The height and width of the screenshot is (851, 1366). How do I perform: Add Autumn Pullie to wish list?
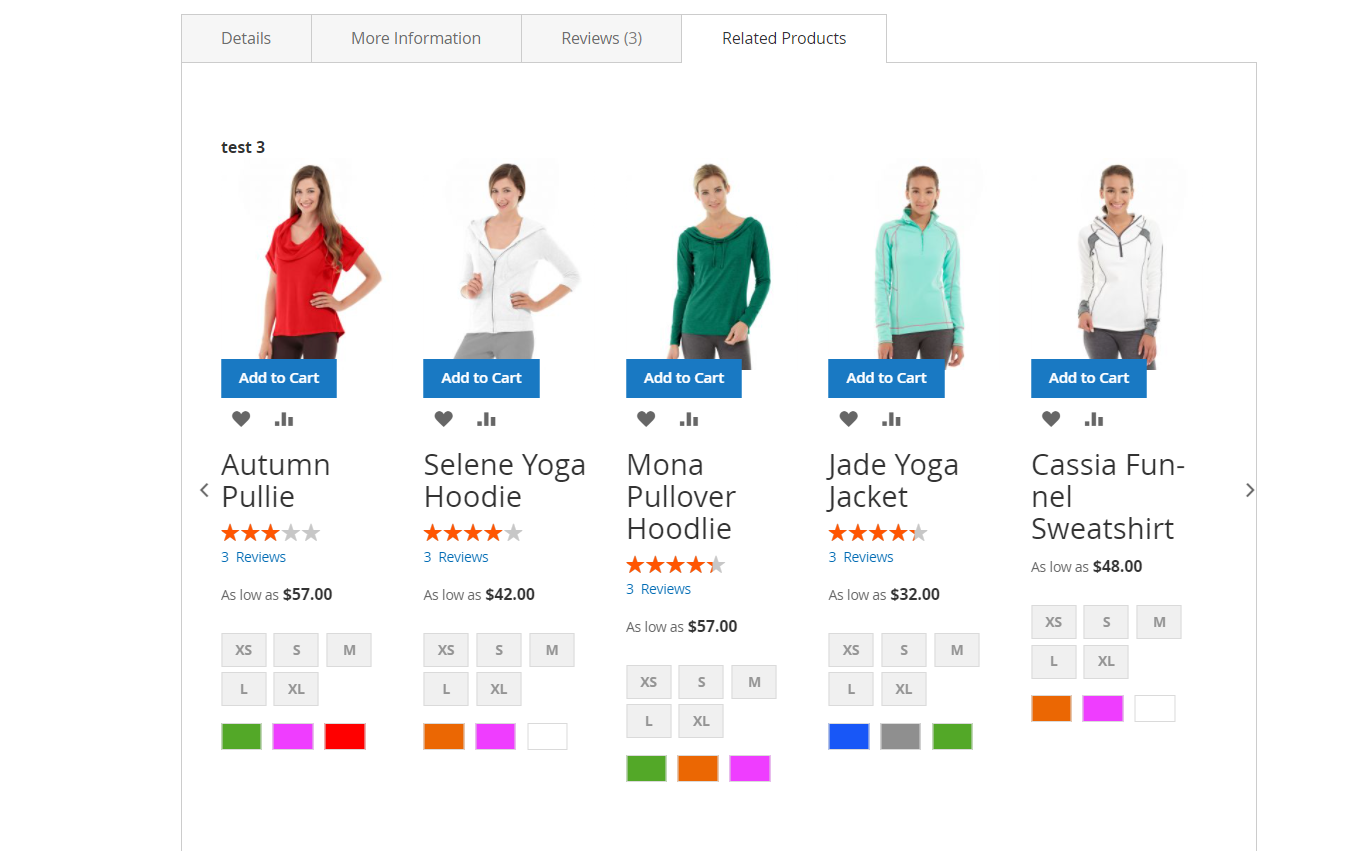pyautogui.click(x=241, y=419)
